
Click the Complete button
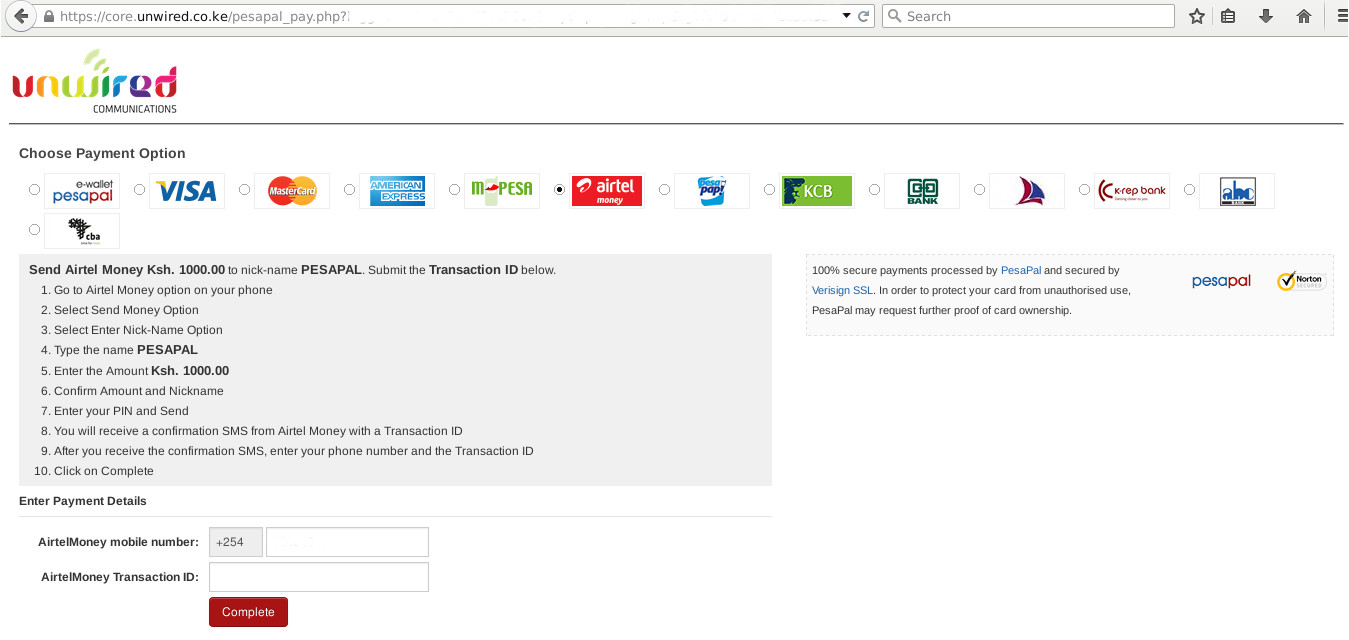pos(248,612)
